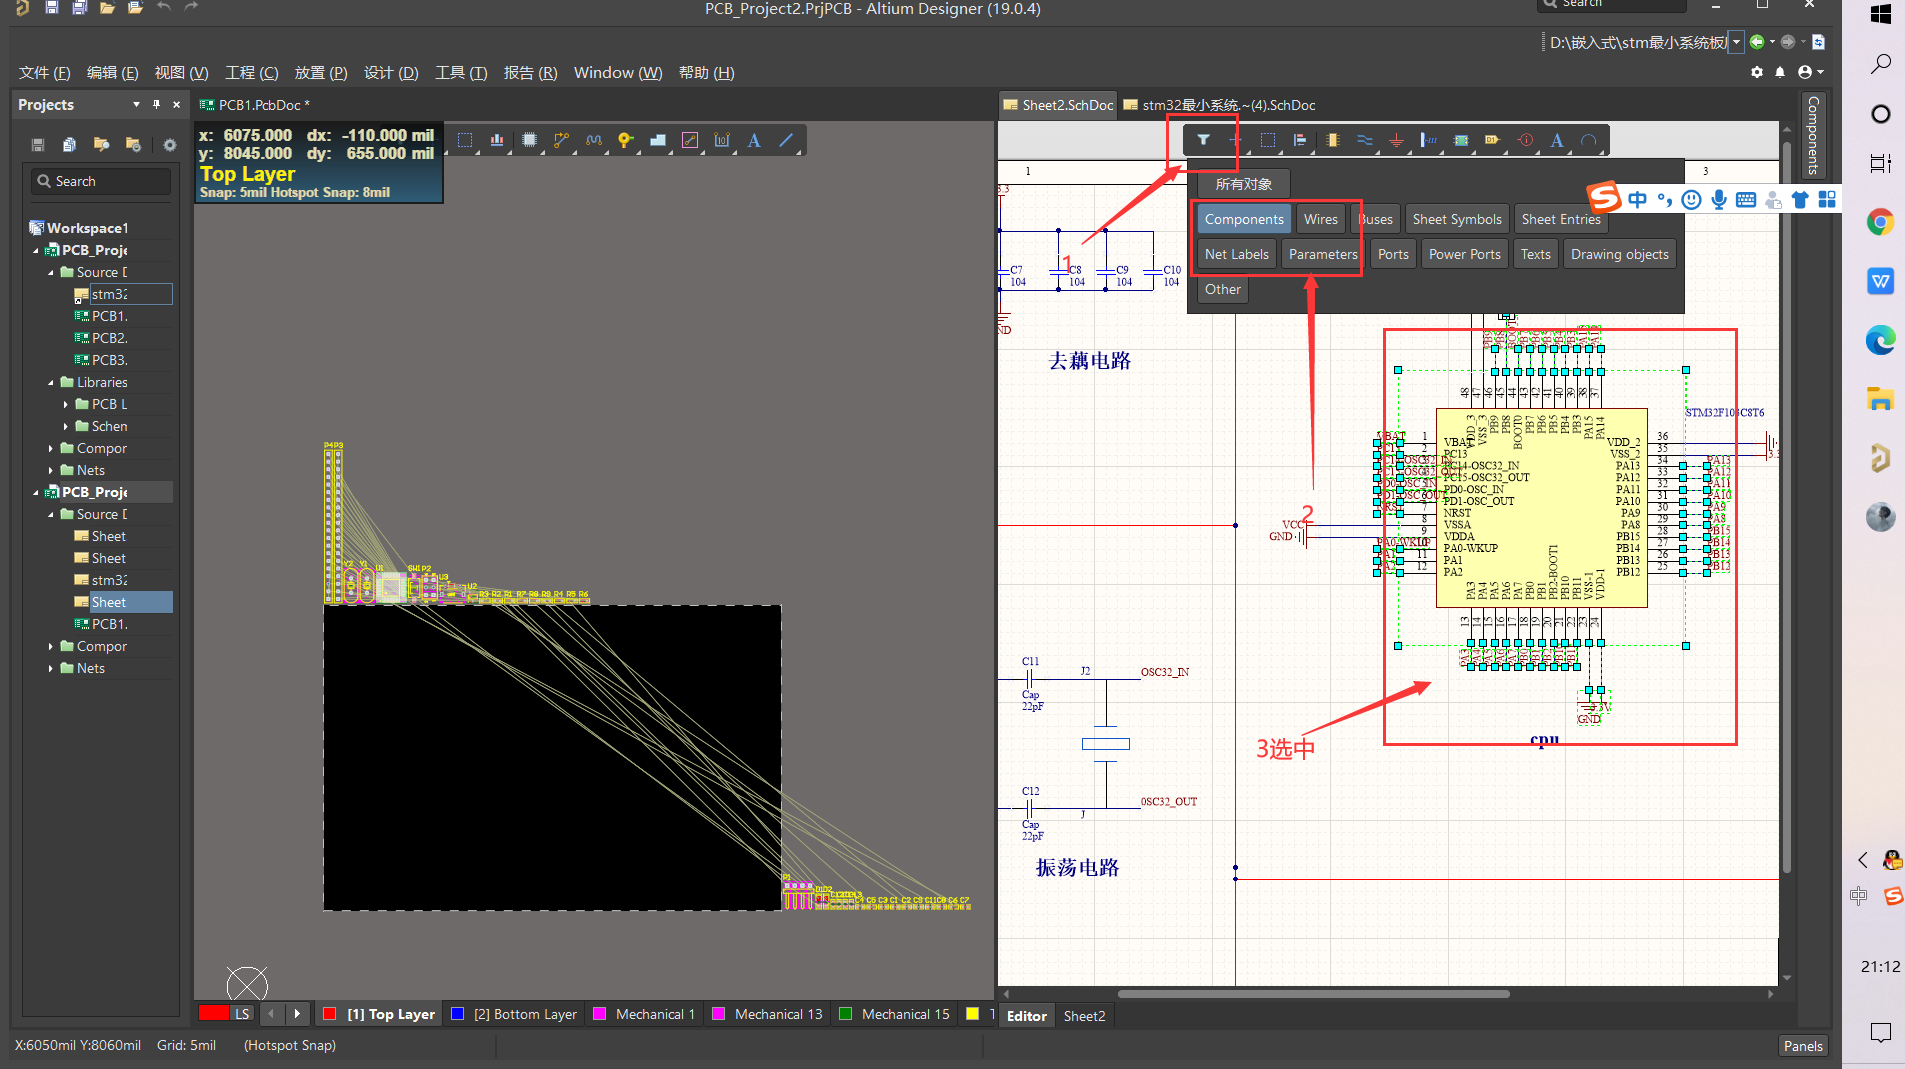Toggle the Net Labels selection filter
Image resolution: width=1905 pixels, height=1069 pixels.
click(x=1236, y=254)
